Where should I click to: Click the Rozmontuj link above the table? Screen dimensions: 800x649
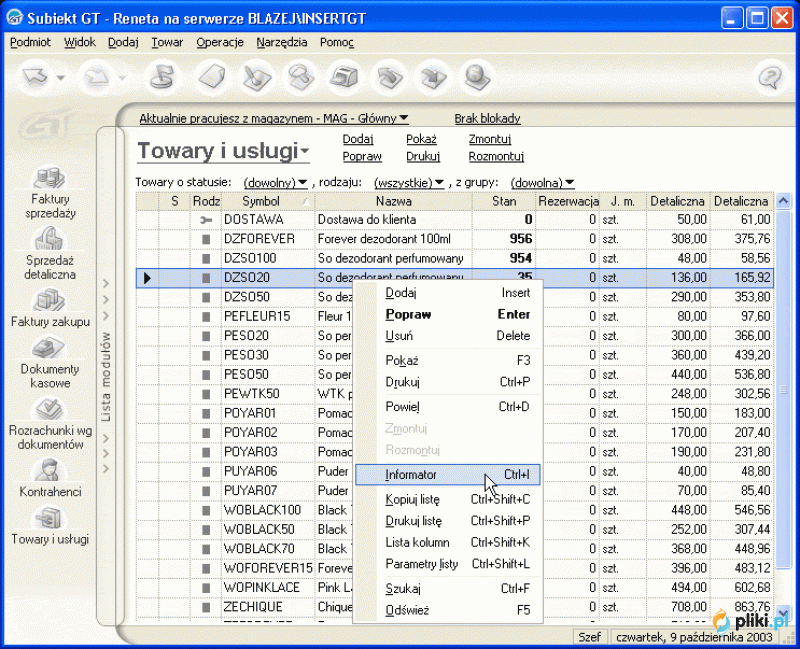tap(496, 157)
